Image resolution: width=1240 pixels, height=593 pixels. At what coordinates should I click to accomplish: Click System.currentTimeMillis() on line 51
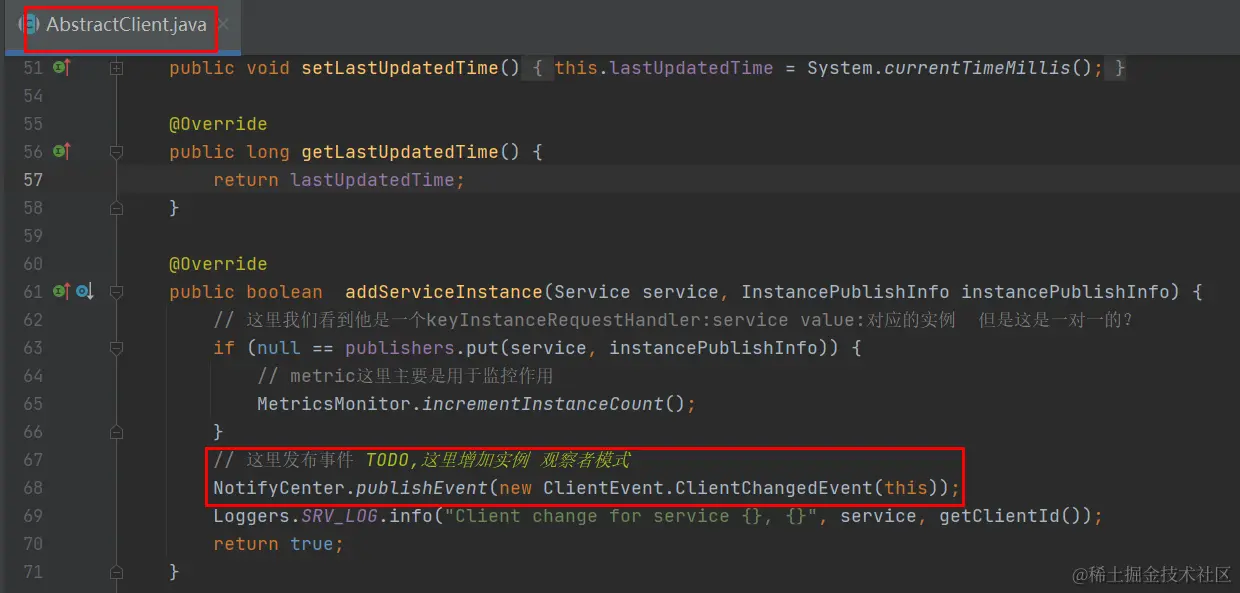(x=950, y=68)
